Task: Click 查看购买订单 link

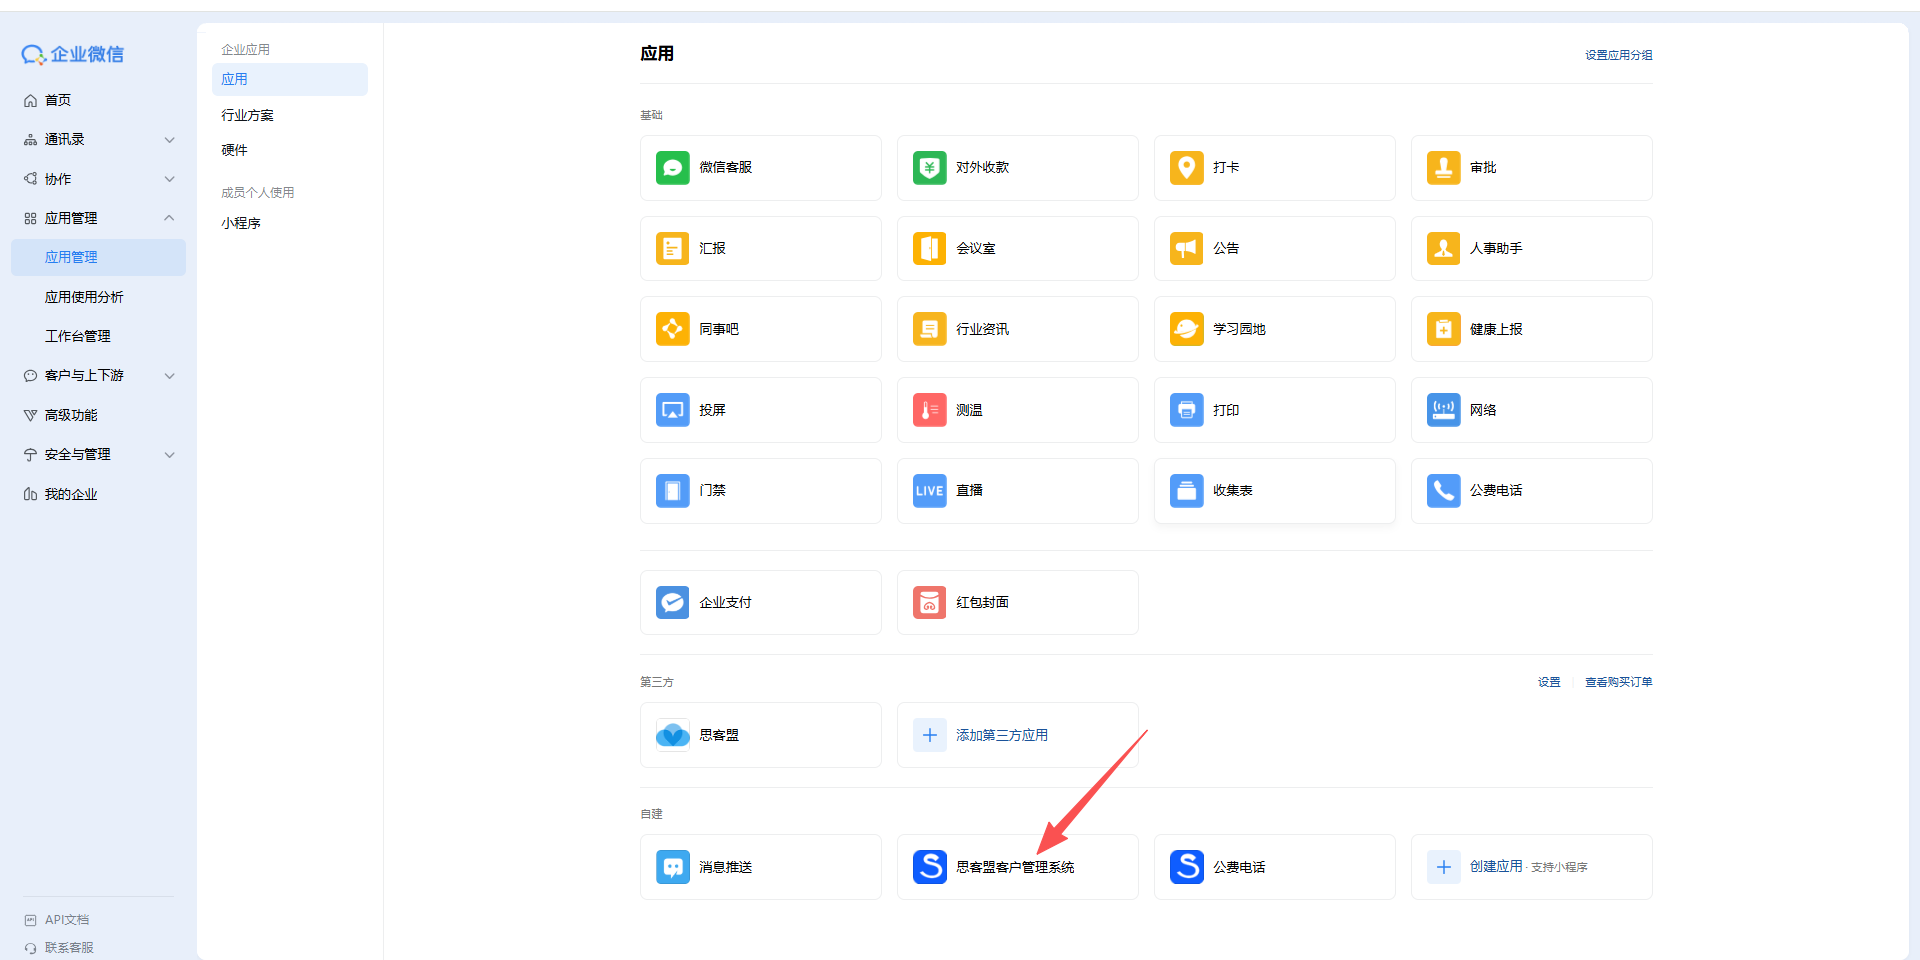Action: click(x=1618, y=682)
